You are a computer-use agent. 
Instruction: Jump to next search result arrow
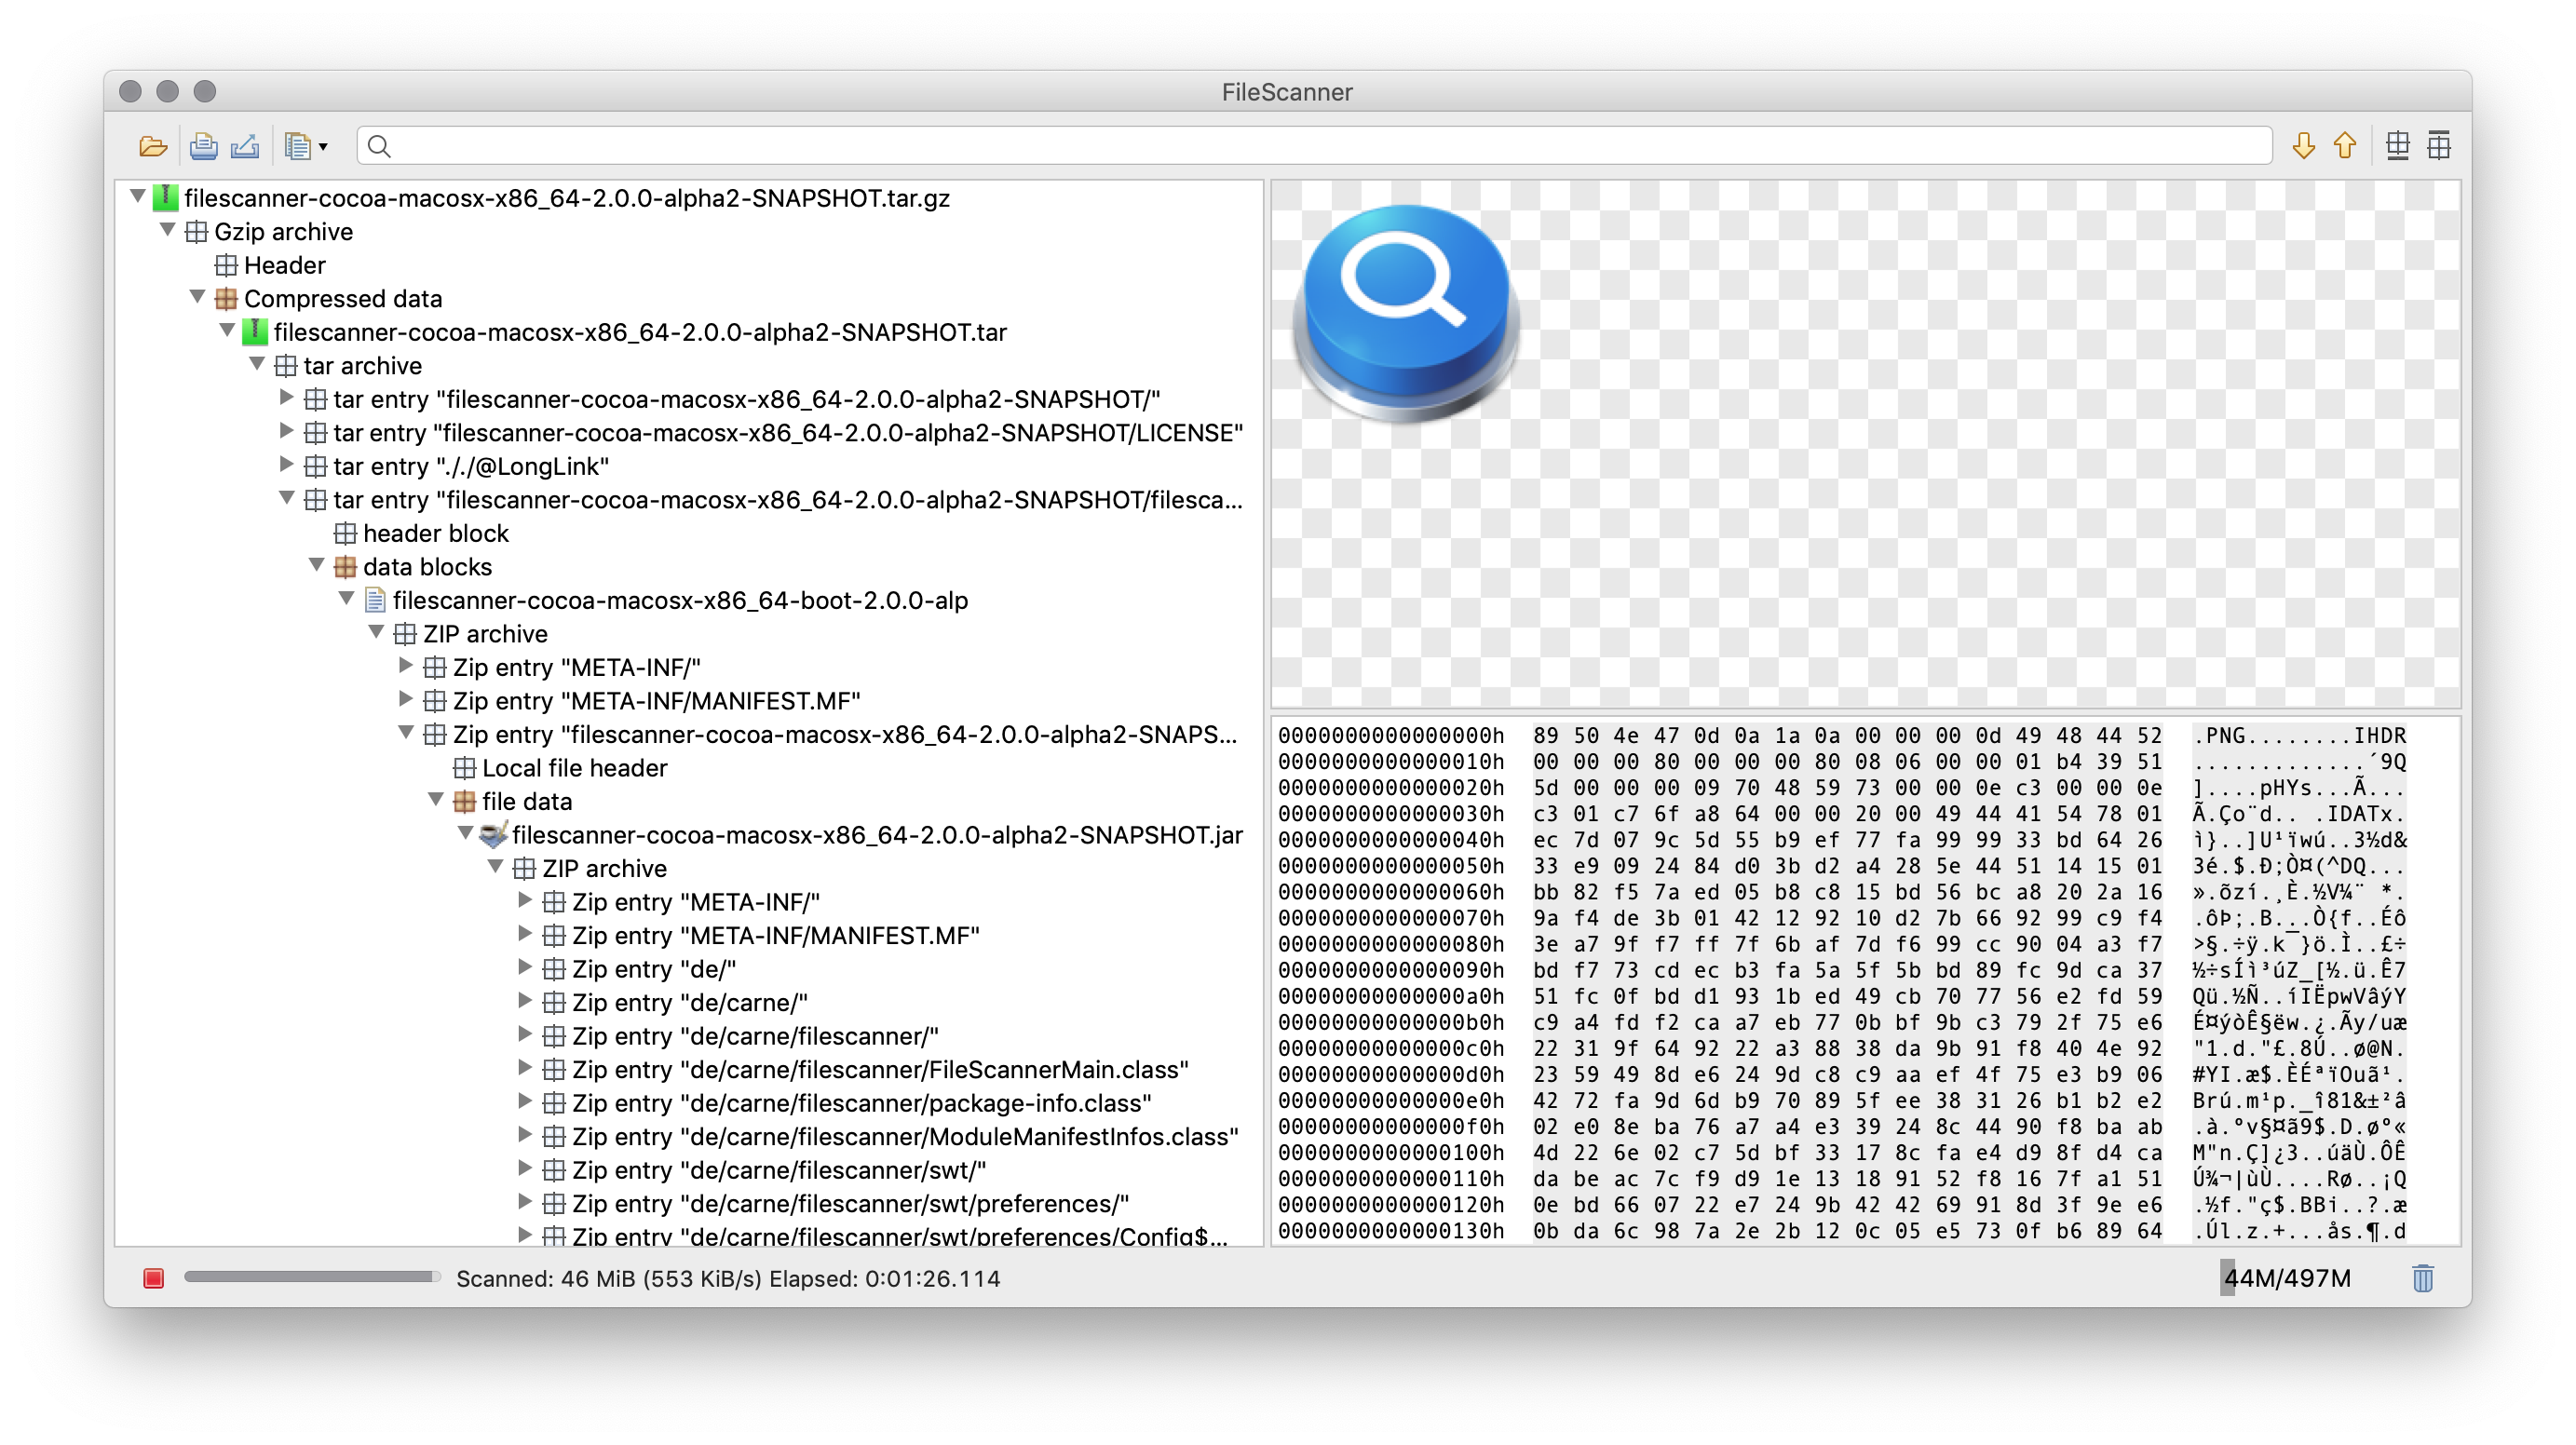point(2304,147)
